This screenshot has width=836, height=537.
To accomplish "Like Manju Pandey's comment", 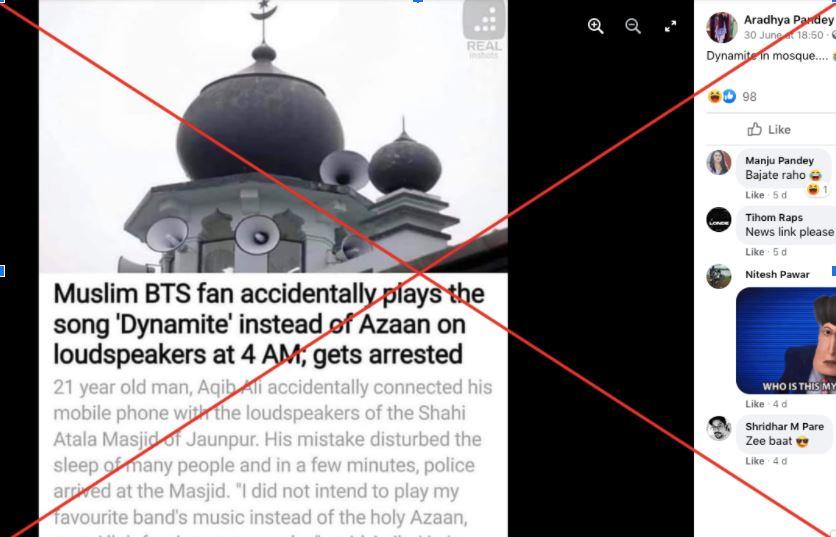I will click(x=754, y=195).
